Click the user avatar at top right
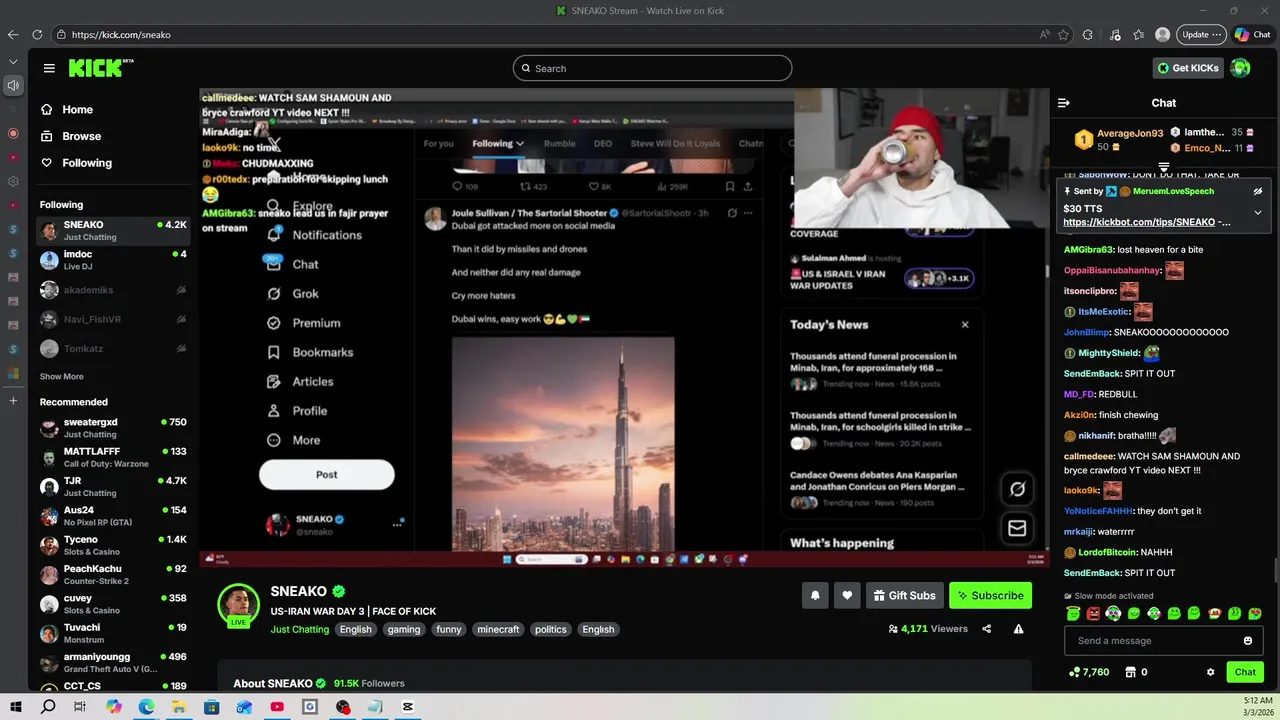The height and width of the screenshot is (720, 1280). coord(1240,68)
